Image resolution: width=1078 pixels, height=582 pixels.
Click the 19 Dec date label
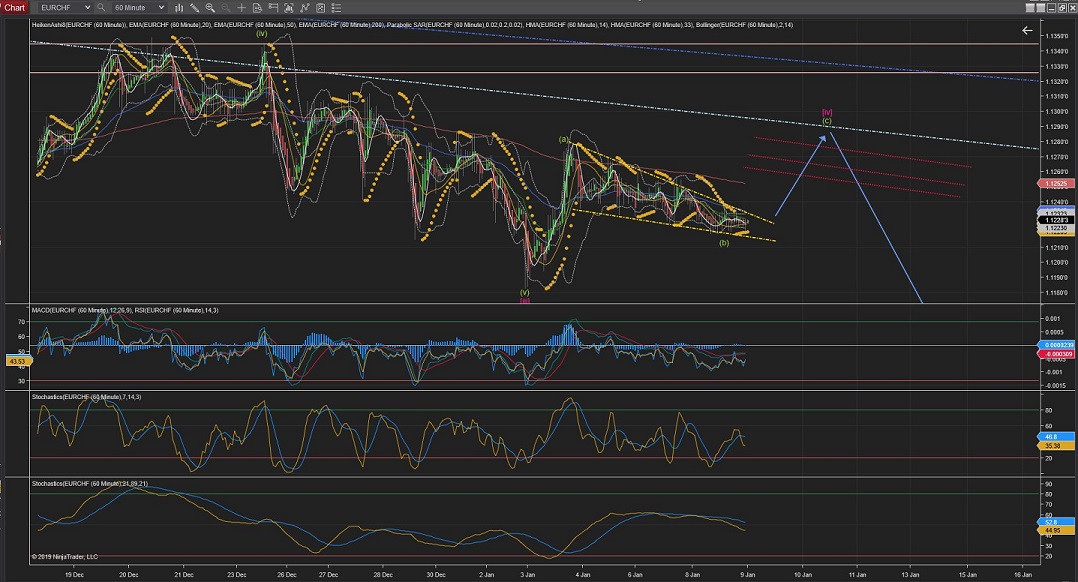point(74,574)
